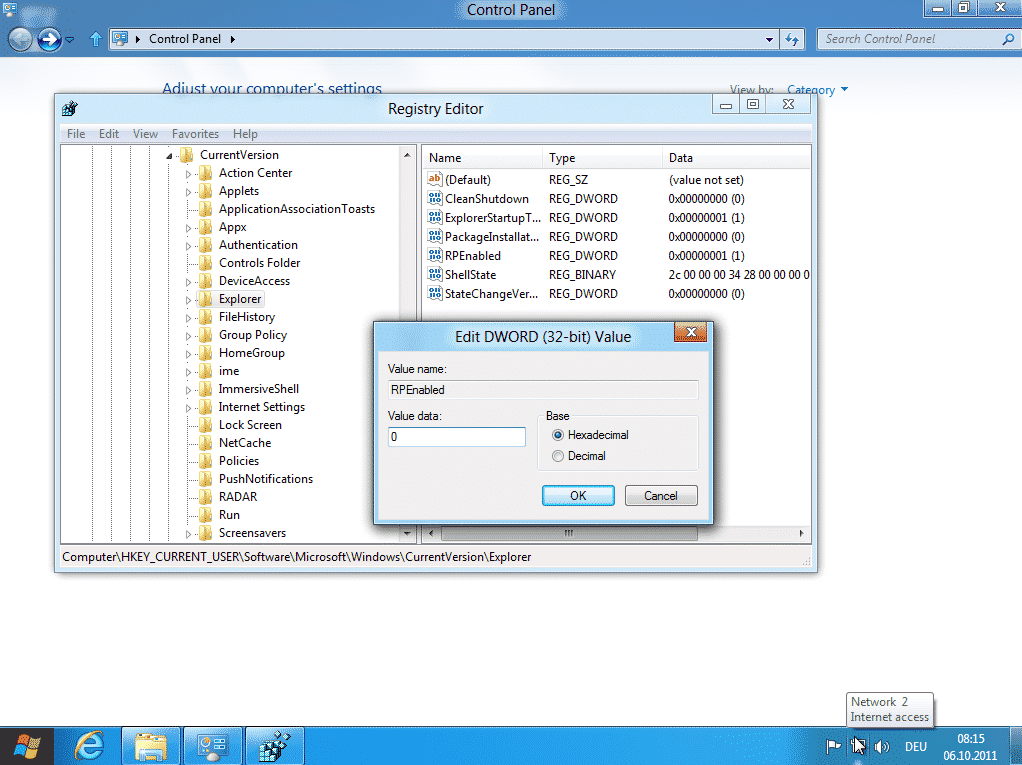Click the NetCache folder icon

[x=205, y=442]
